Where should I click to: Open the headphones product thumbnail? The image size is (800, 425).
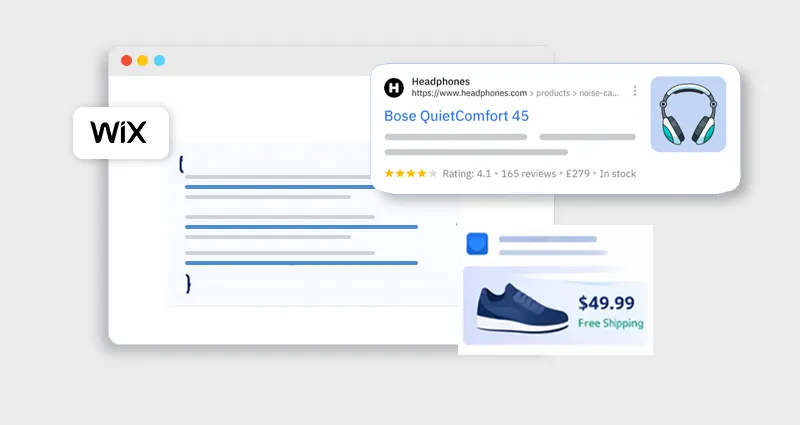point(688,114)
